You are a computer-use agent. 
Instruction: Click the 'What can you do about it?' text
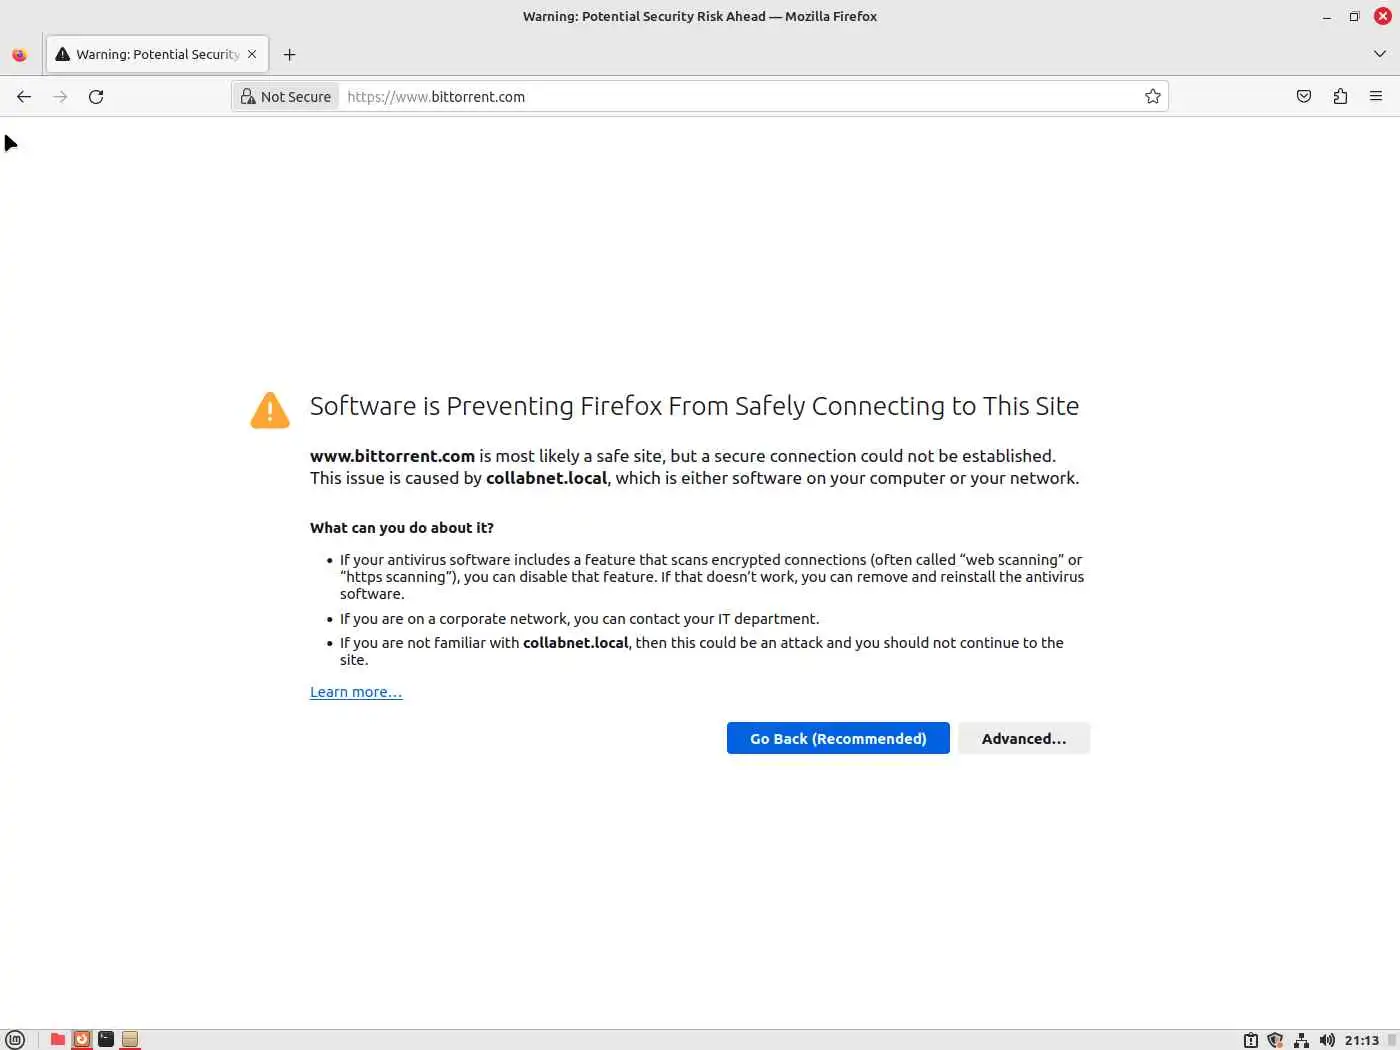[402, 528]
